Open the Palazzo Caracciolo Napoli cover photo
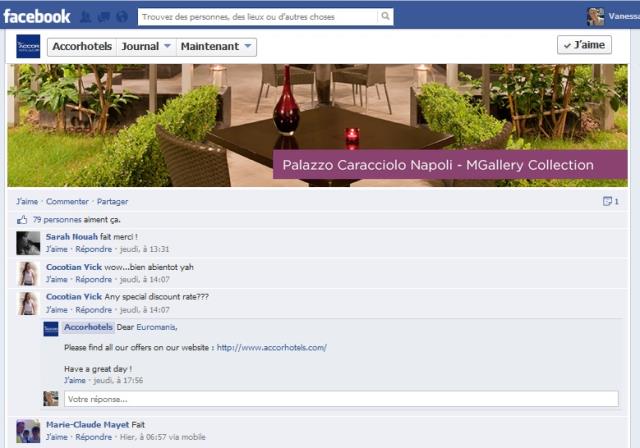Viewport: 640px width, 448px height. point(317,125)
